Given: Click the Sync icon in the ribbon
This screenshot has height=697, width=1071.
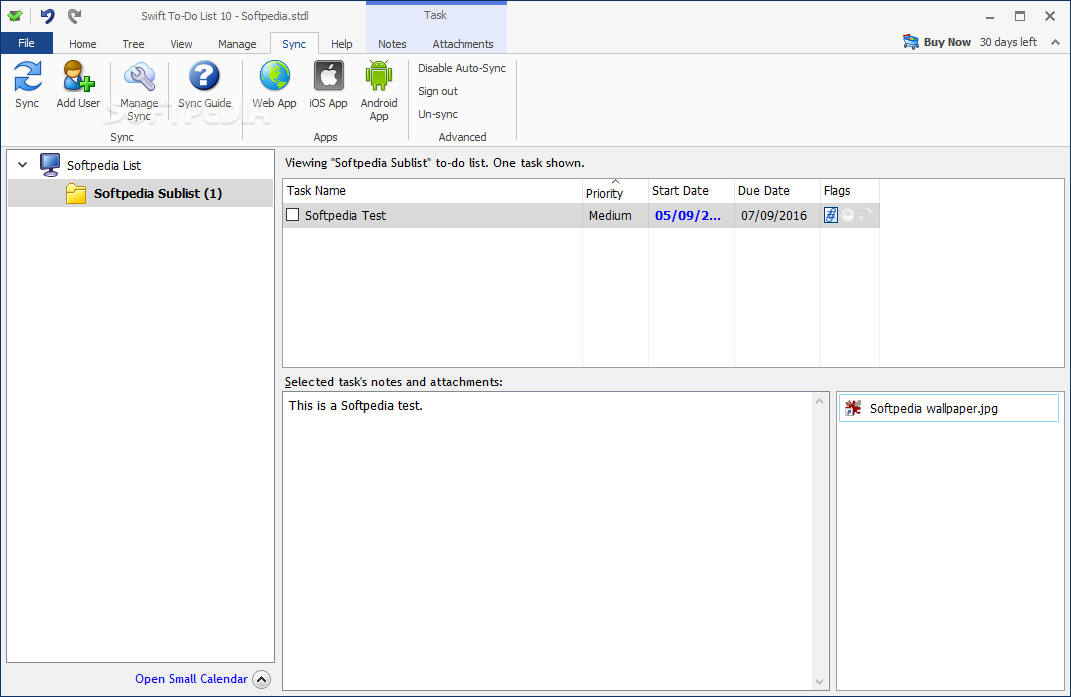Looking at the screenshot, I should click(x=28, y=76).
